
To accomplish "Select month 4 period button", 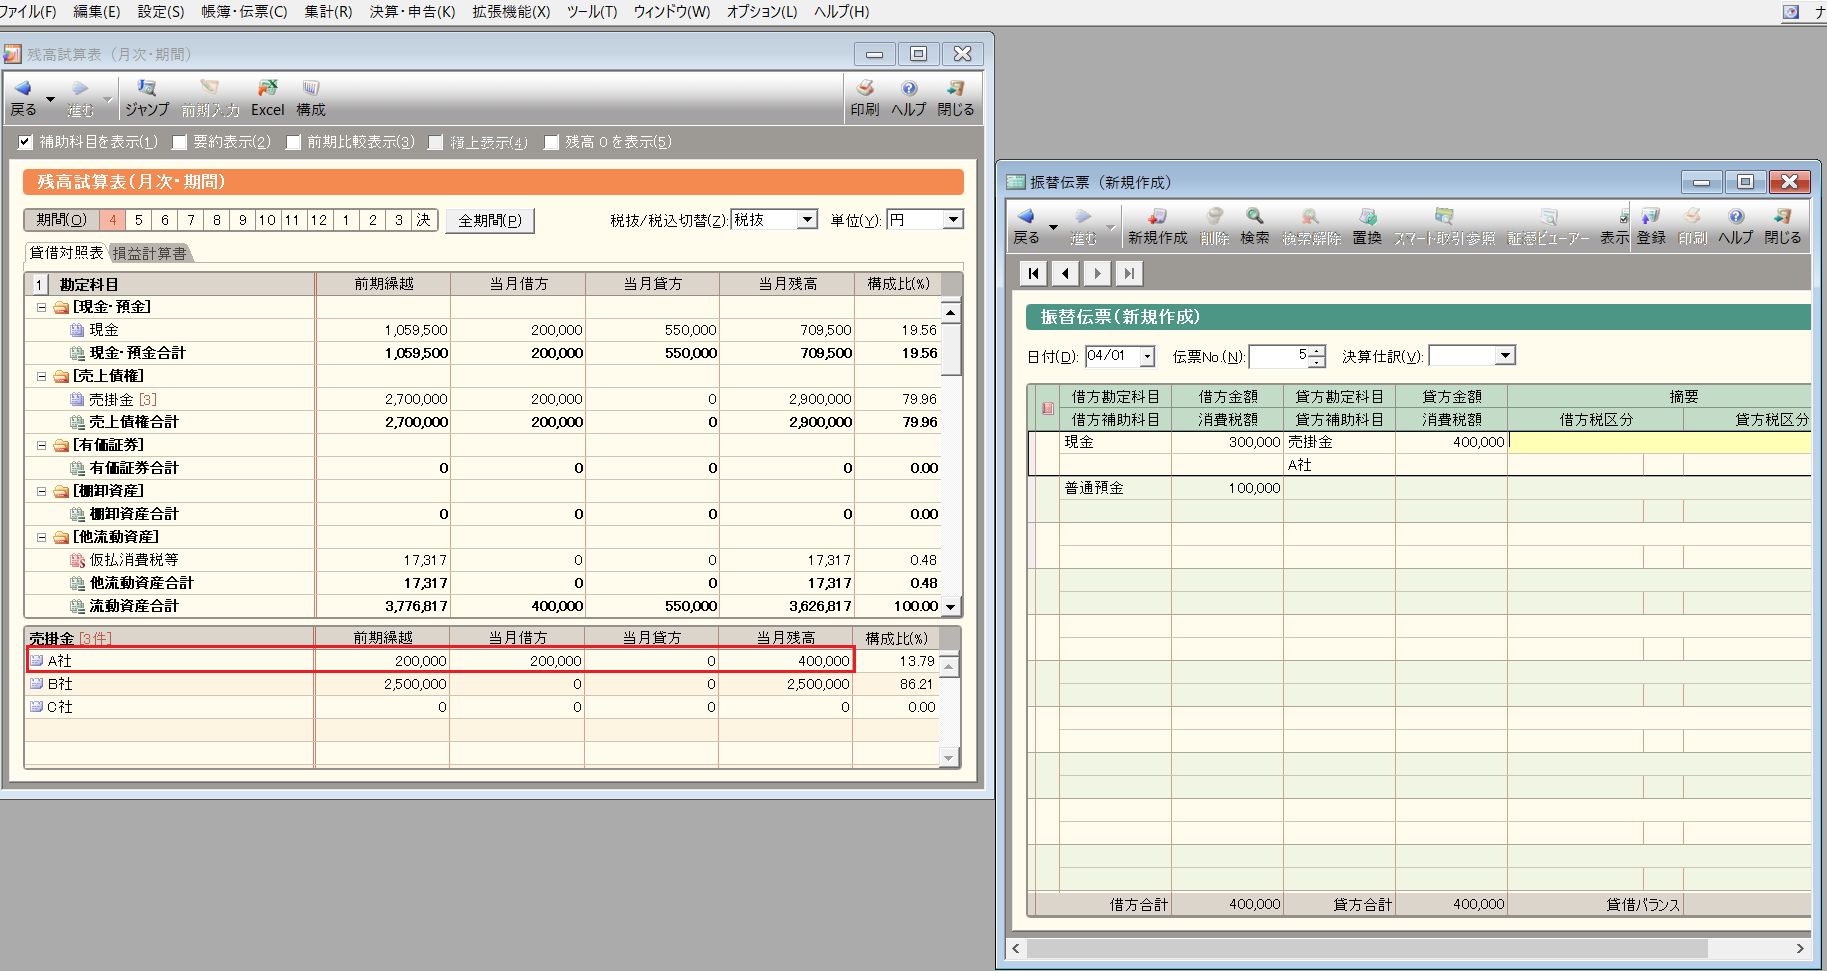I will [113, 220].
